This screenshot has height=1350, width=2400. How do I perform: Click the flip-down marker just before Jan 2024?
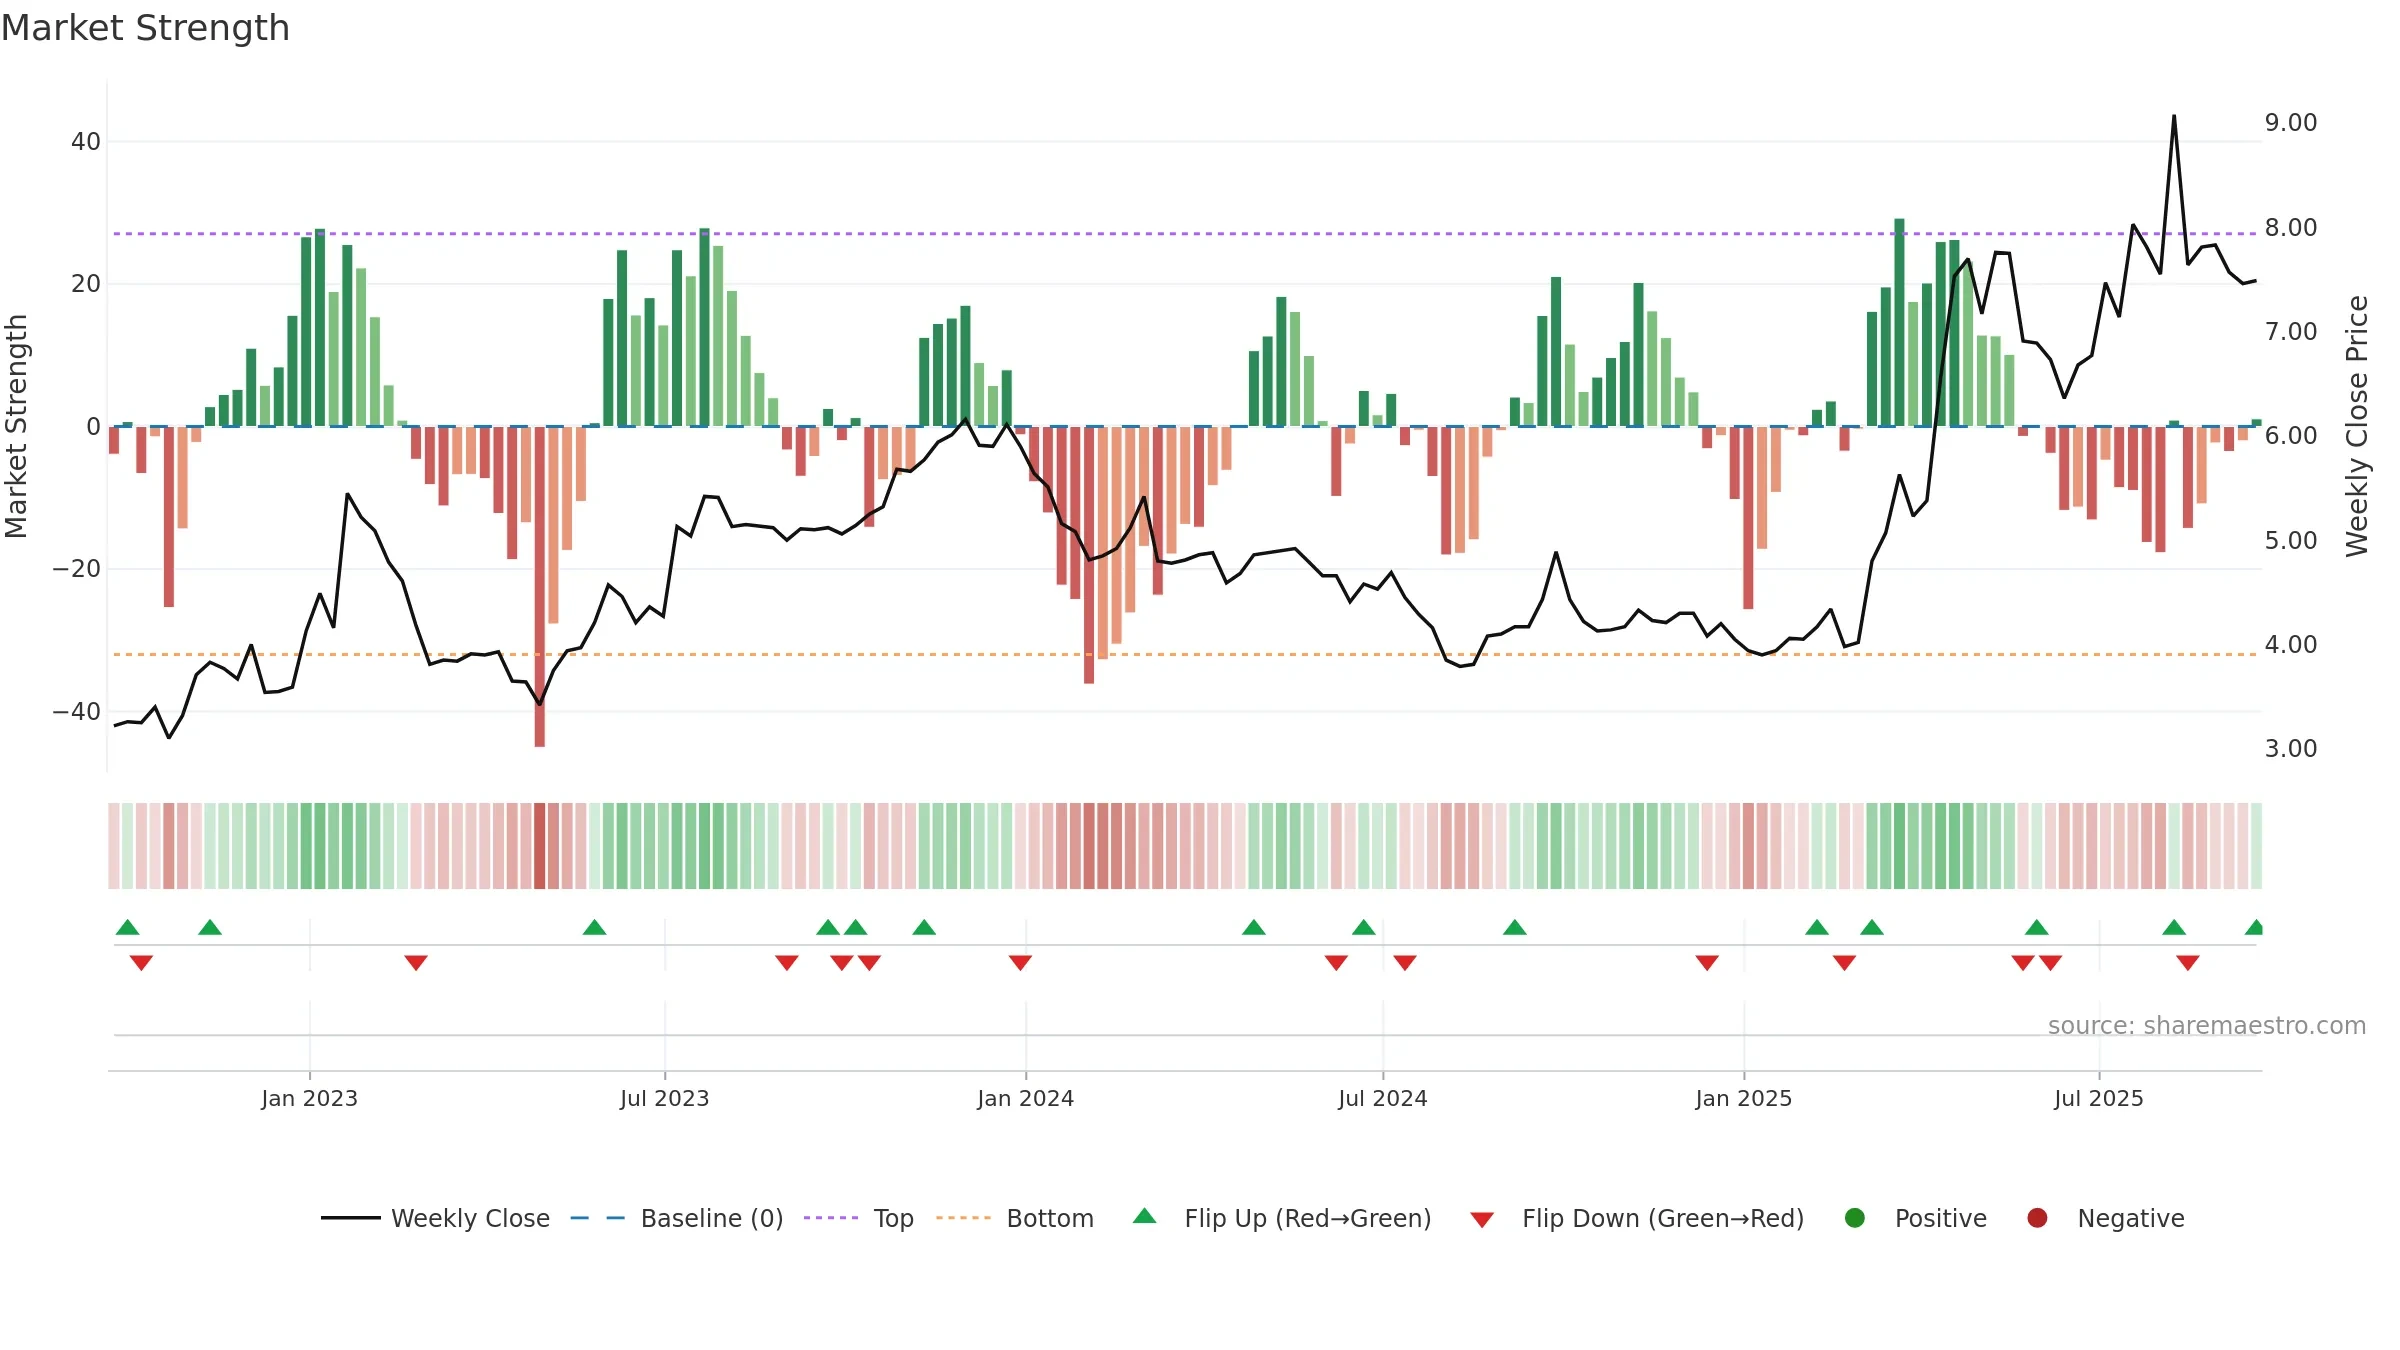(x=1020, y=962)
